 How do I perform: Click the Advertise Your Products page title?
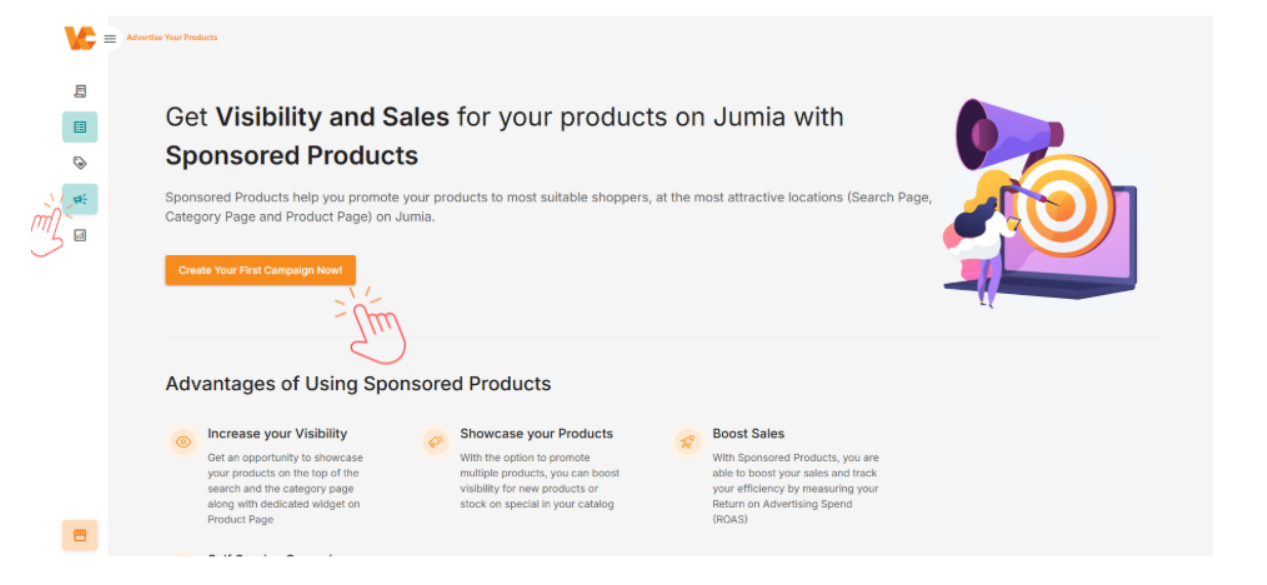172,38
